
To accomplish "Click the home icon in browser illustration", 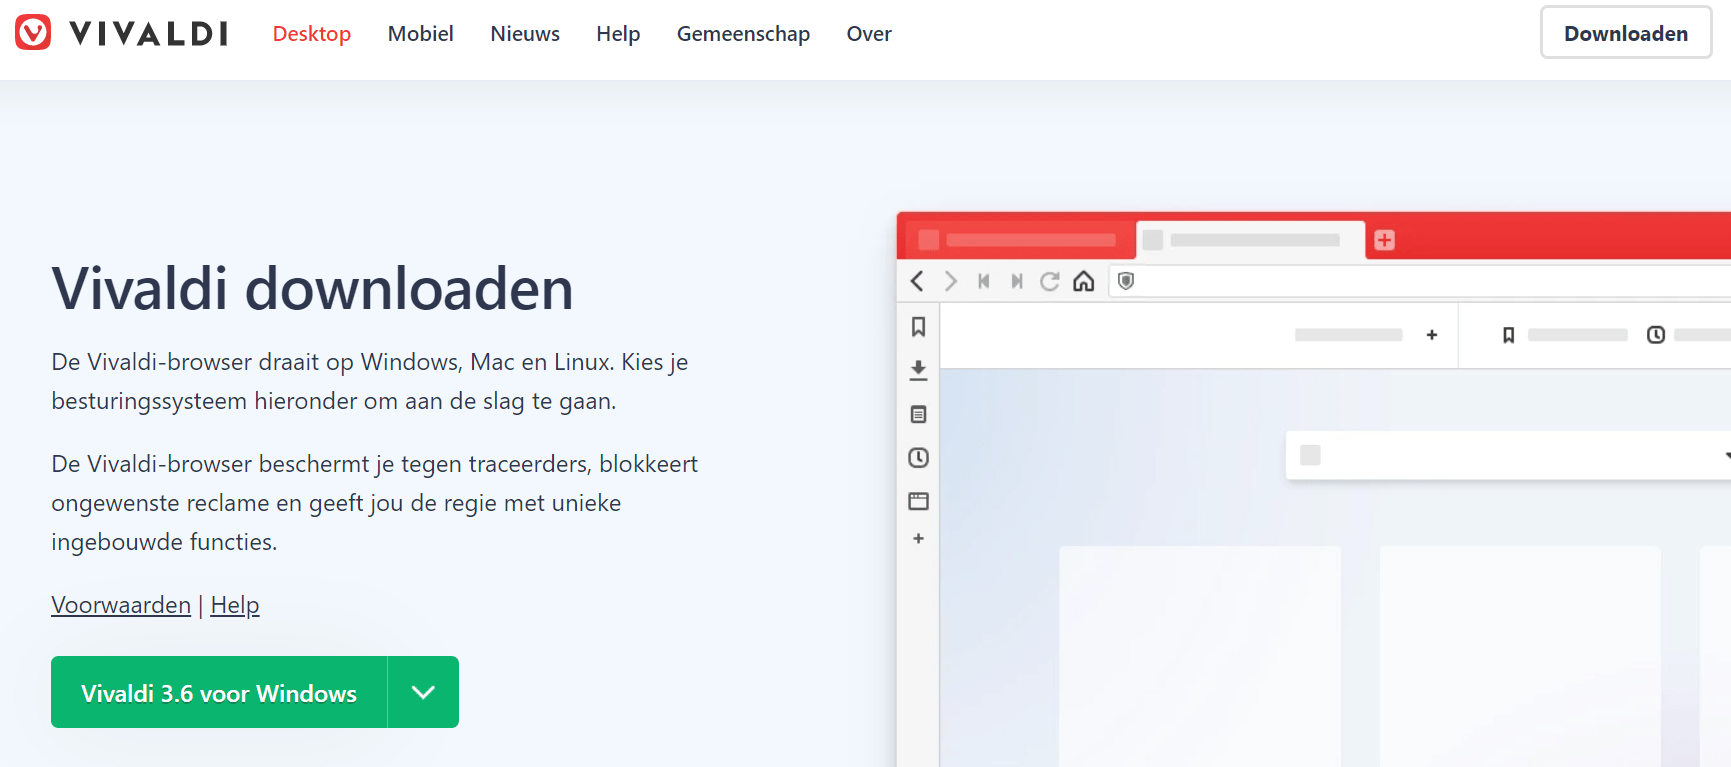I will (1083, 281).
